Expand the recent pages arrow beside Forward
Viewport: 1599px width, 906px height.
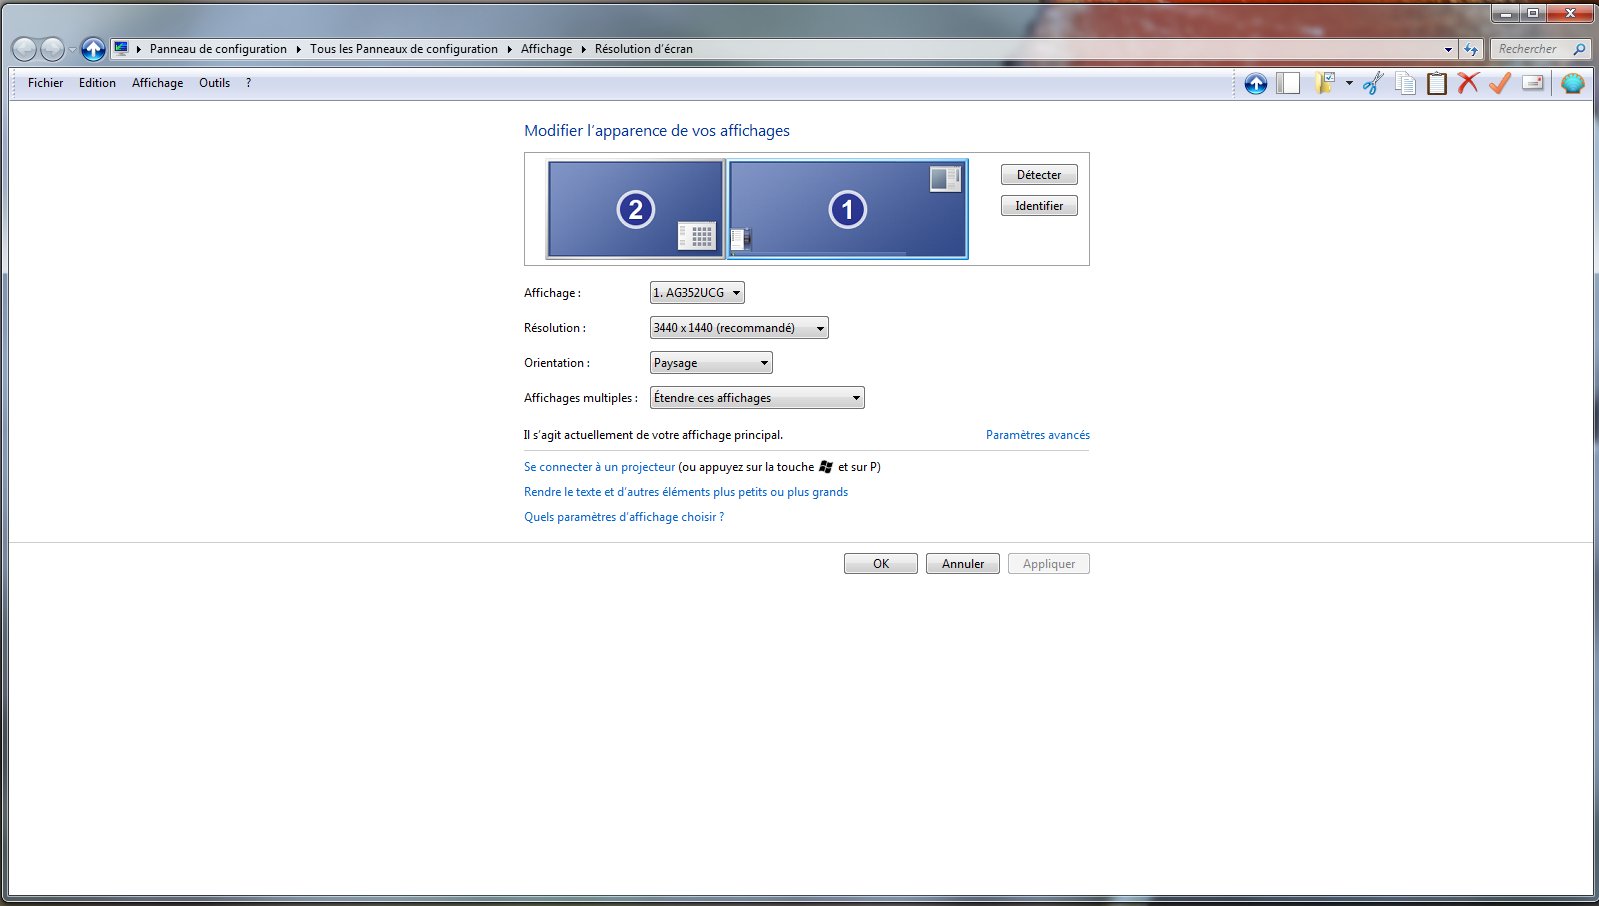click(x=72, y=49)
